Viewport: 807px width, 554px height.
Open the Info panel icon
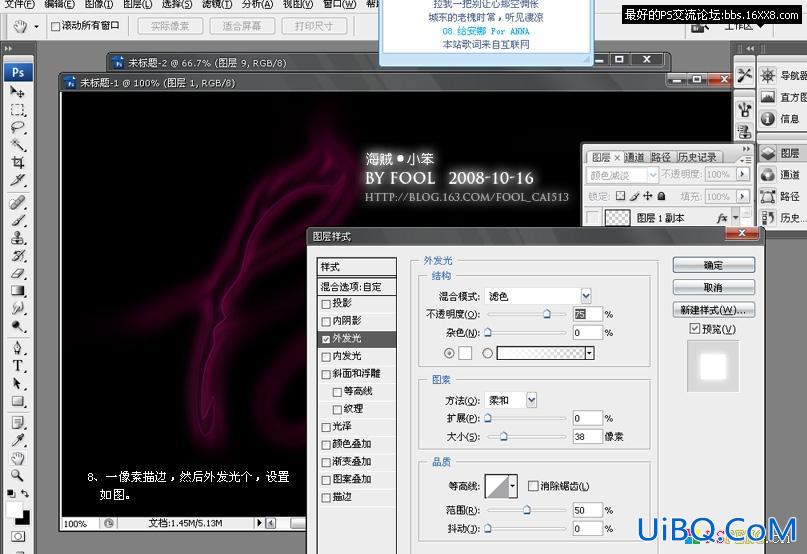(768, 118)
